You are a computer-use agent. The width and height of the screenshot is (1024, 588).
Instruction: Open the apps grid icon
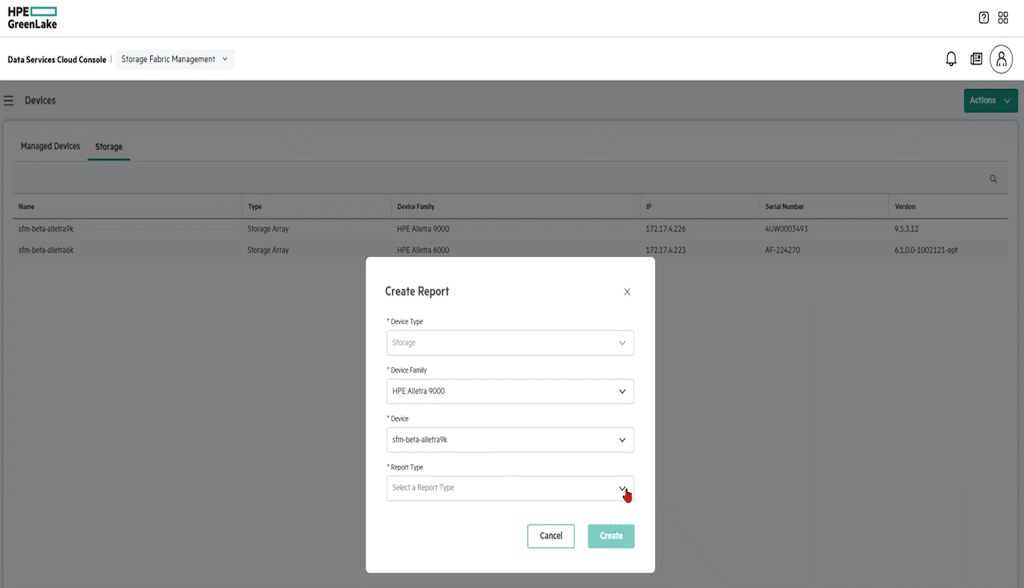click(1003, 18)
